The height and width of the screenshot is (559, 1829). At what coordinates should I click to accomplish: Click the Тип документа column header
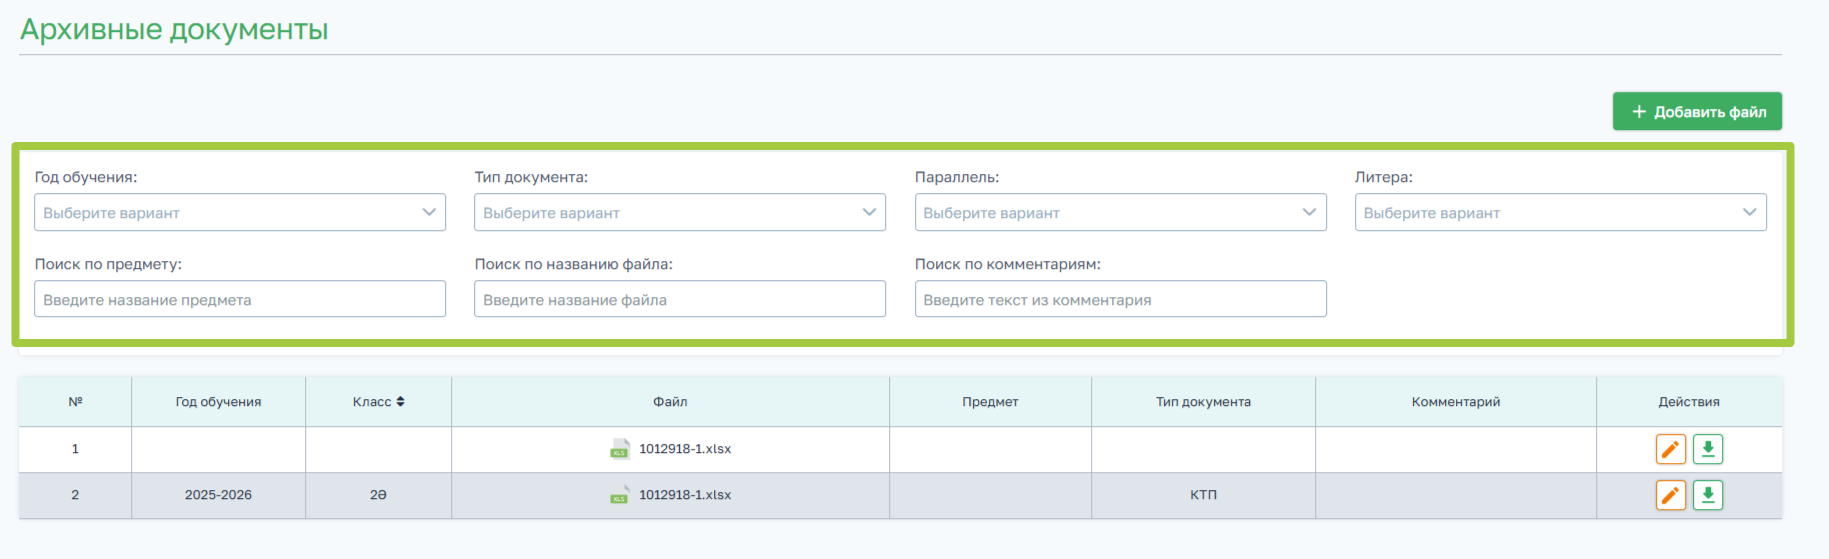pyautogui.click(x=1203, y=402)
